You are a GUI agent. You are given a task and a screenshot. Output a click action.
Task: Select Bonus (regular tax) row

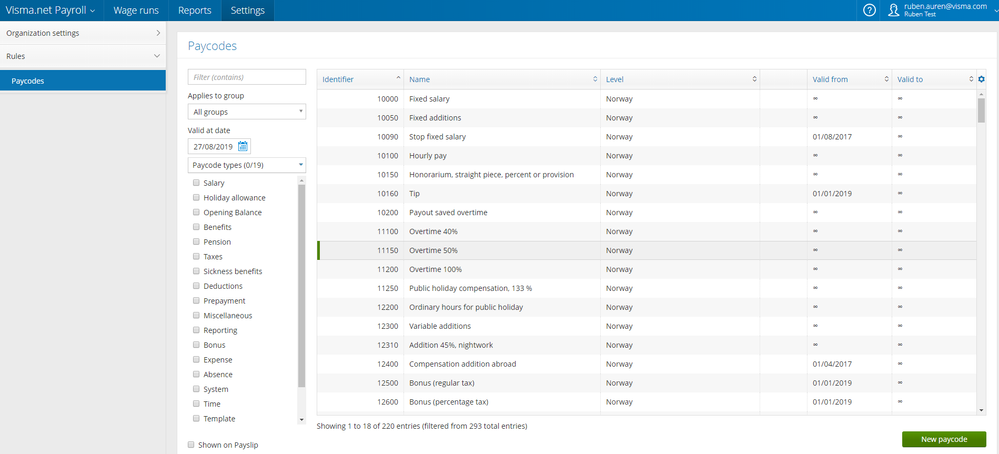pos(646,383)
